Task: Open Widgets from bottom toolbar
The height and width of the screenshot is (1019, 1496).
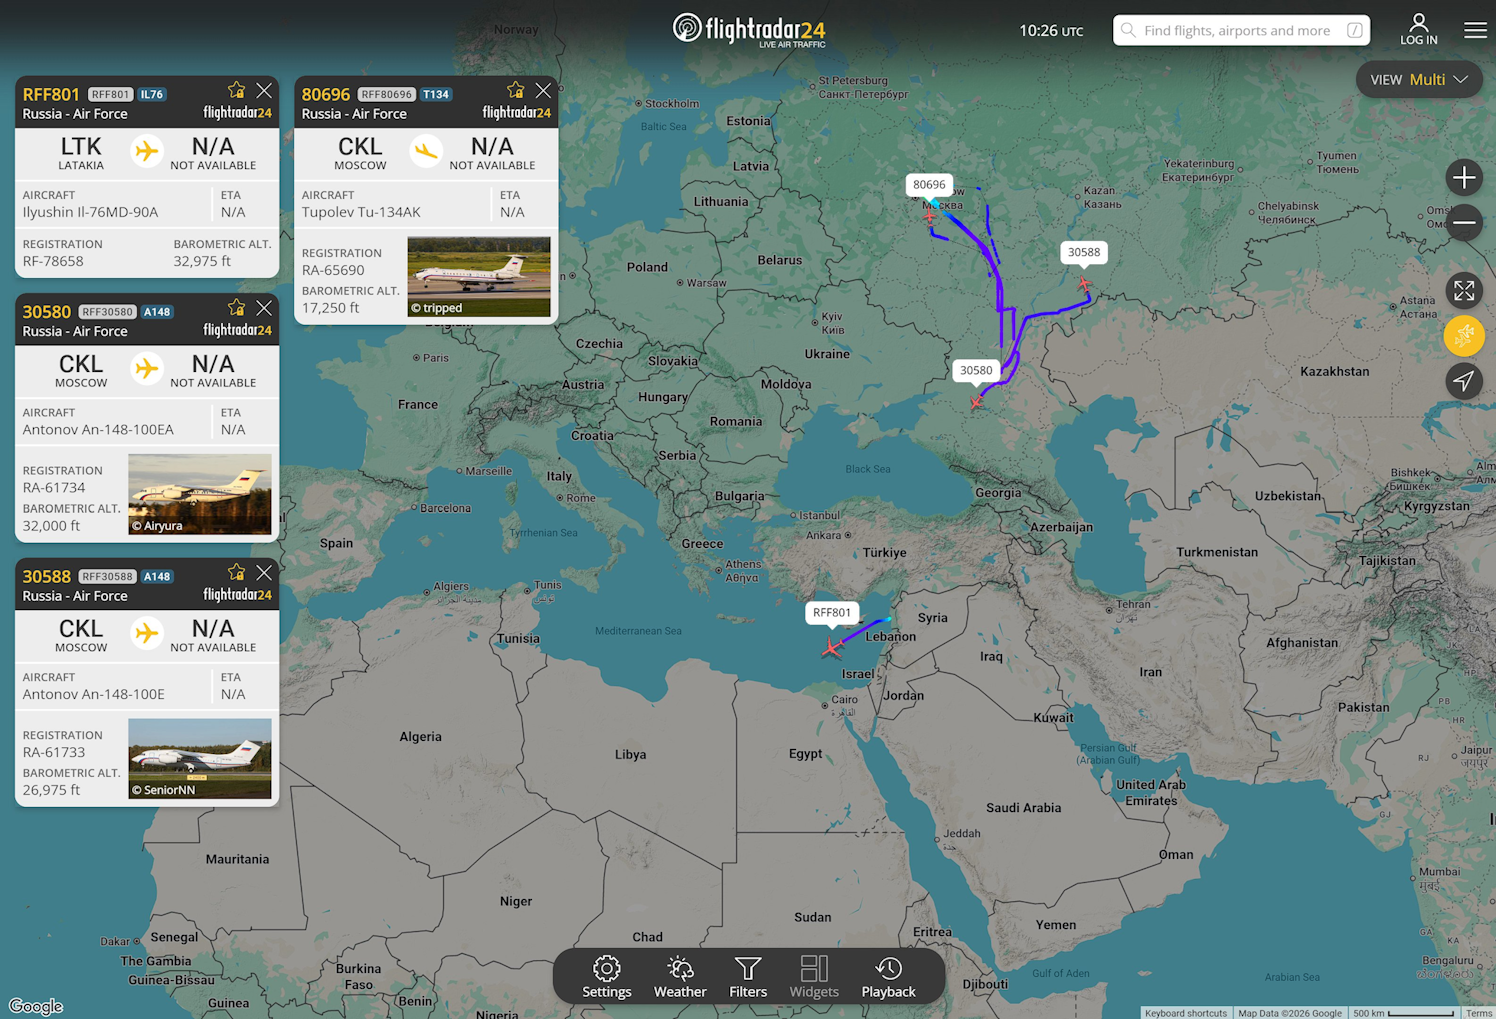Action: (814, 977)
